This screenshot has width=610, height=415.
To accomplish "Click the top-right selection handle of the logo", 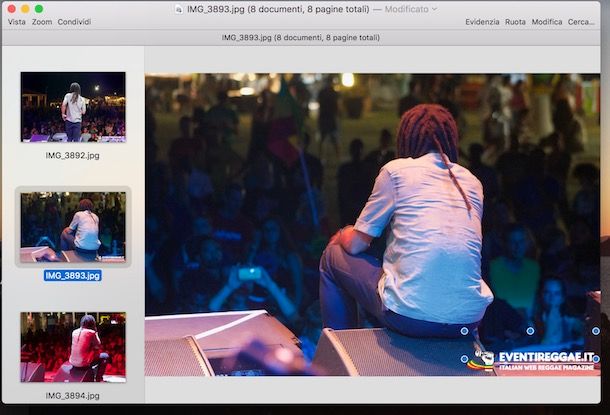I will [596, 331].
